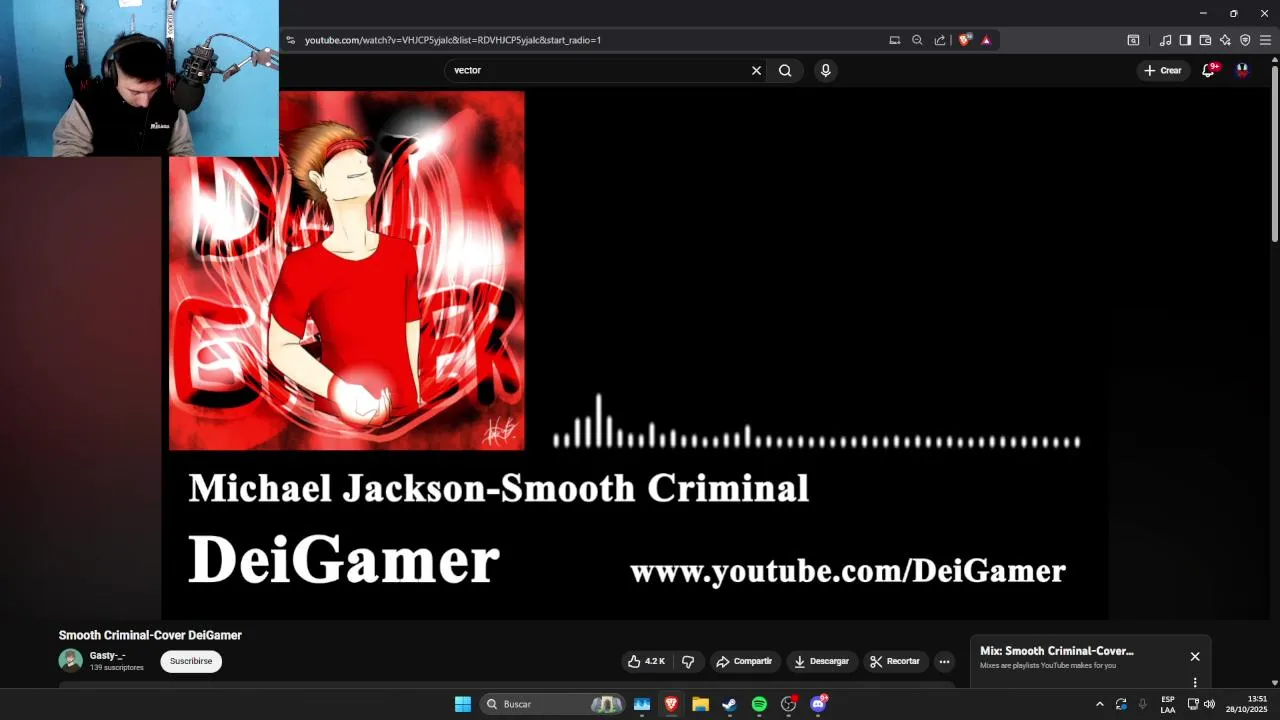Toggle the browser sidebar panel icon
Image resolution: width=1280 pixels, height=720 pixels.
(x=1185, y=40)
